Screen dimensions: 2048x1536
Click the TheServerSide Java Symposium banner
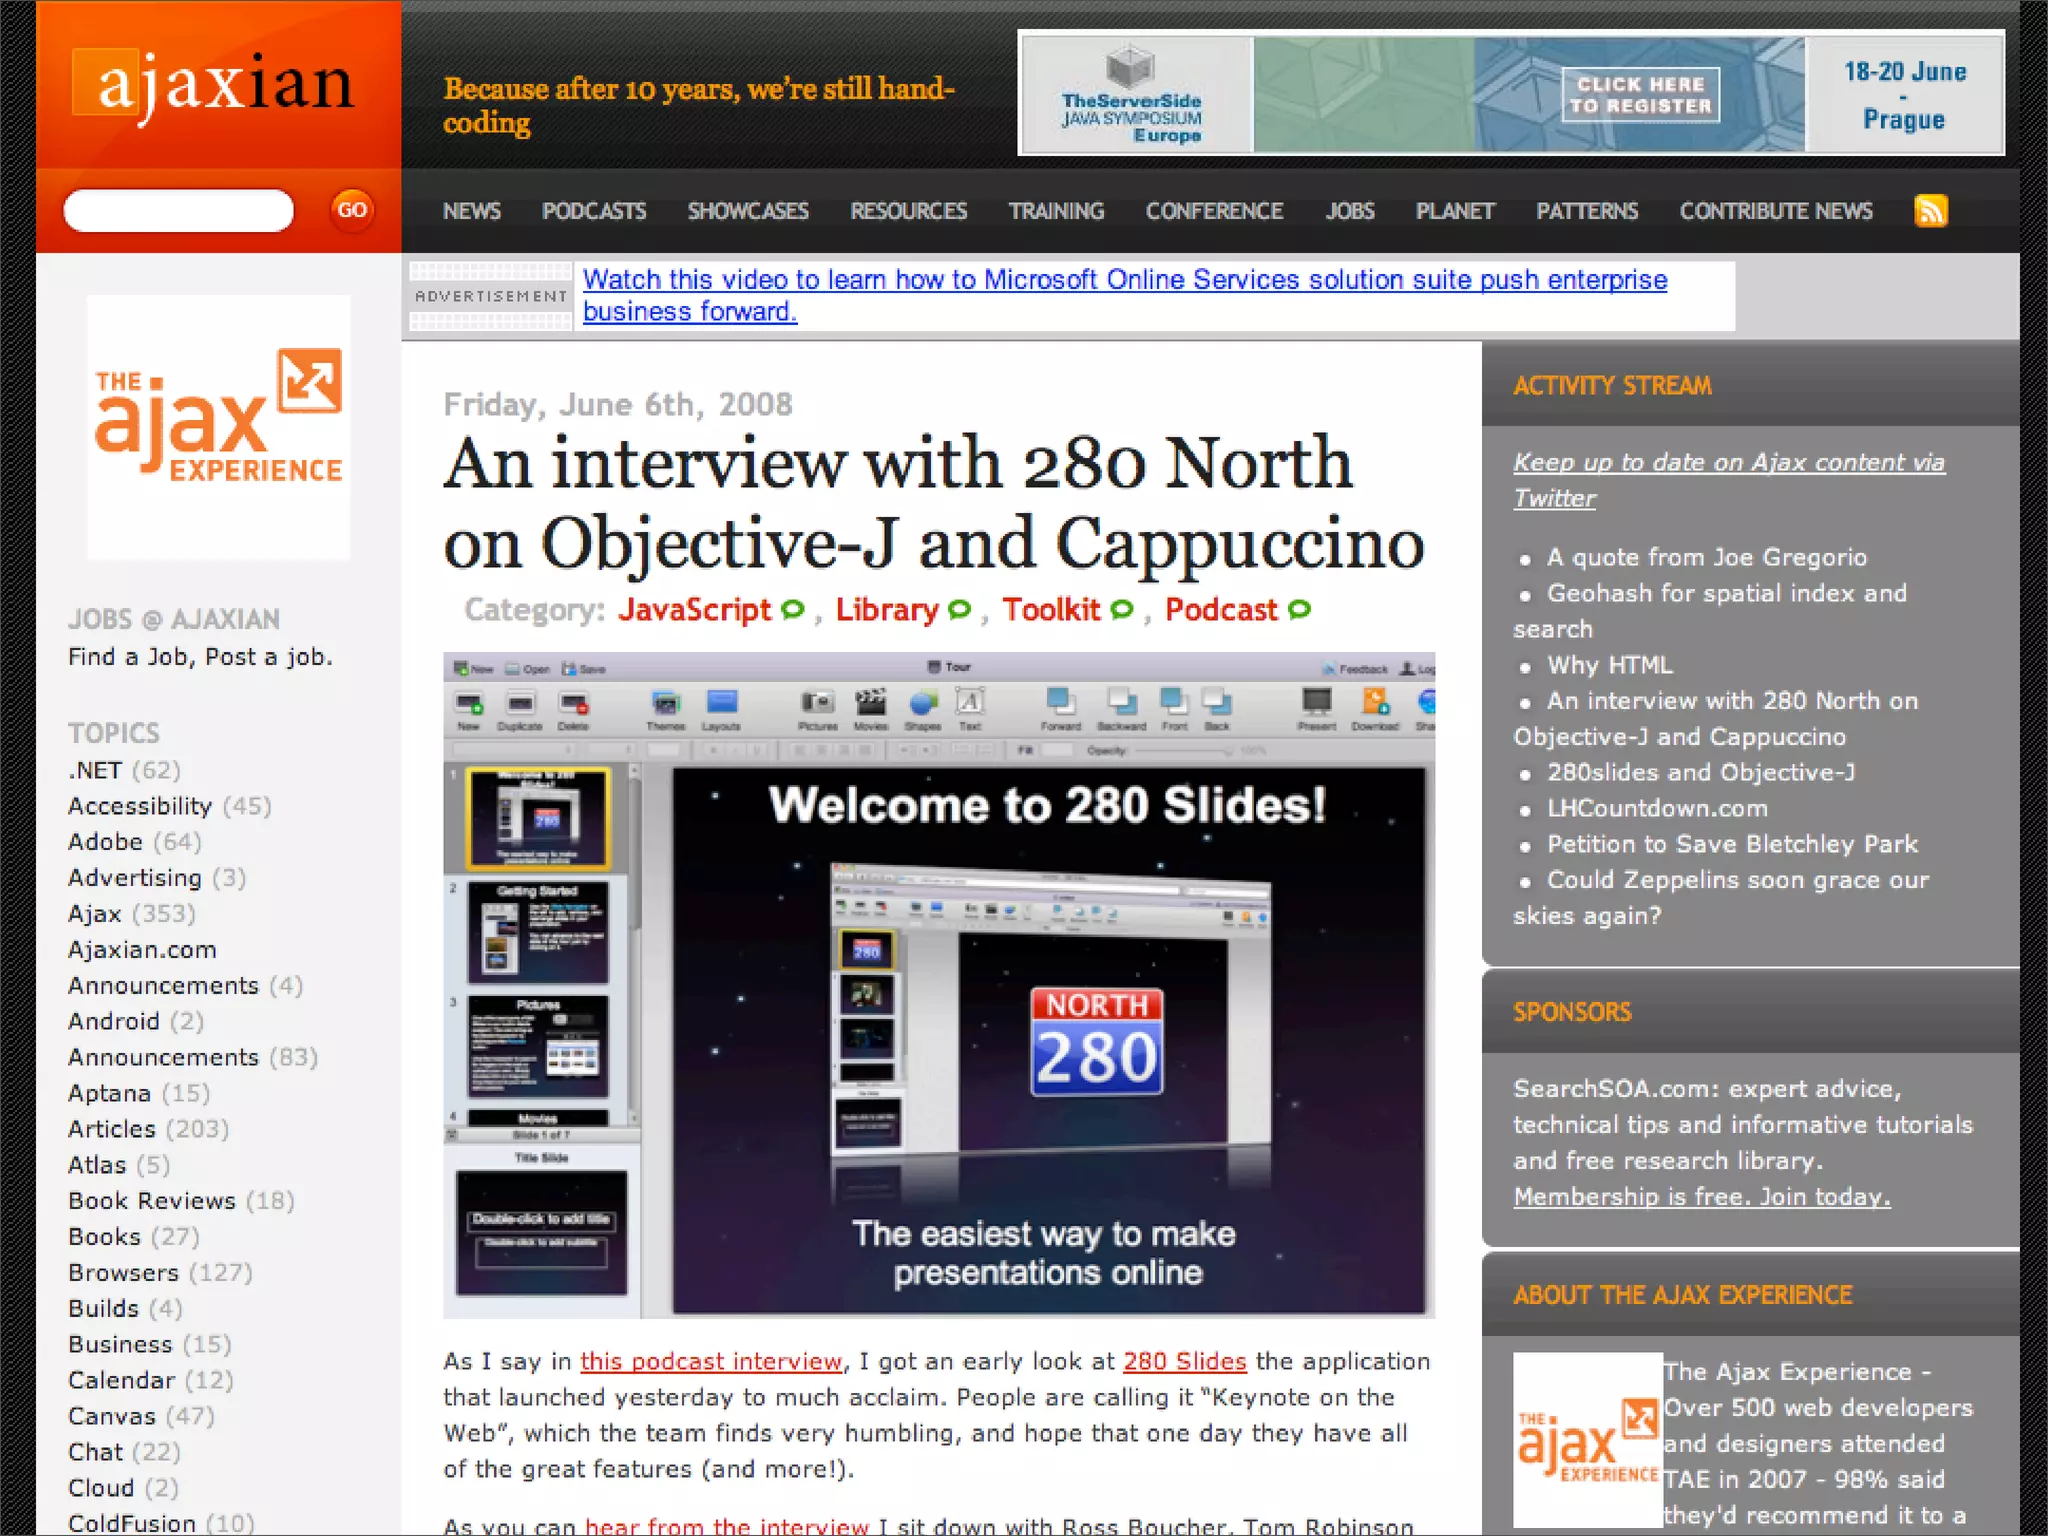click(1510, 93)
